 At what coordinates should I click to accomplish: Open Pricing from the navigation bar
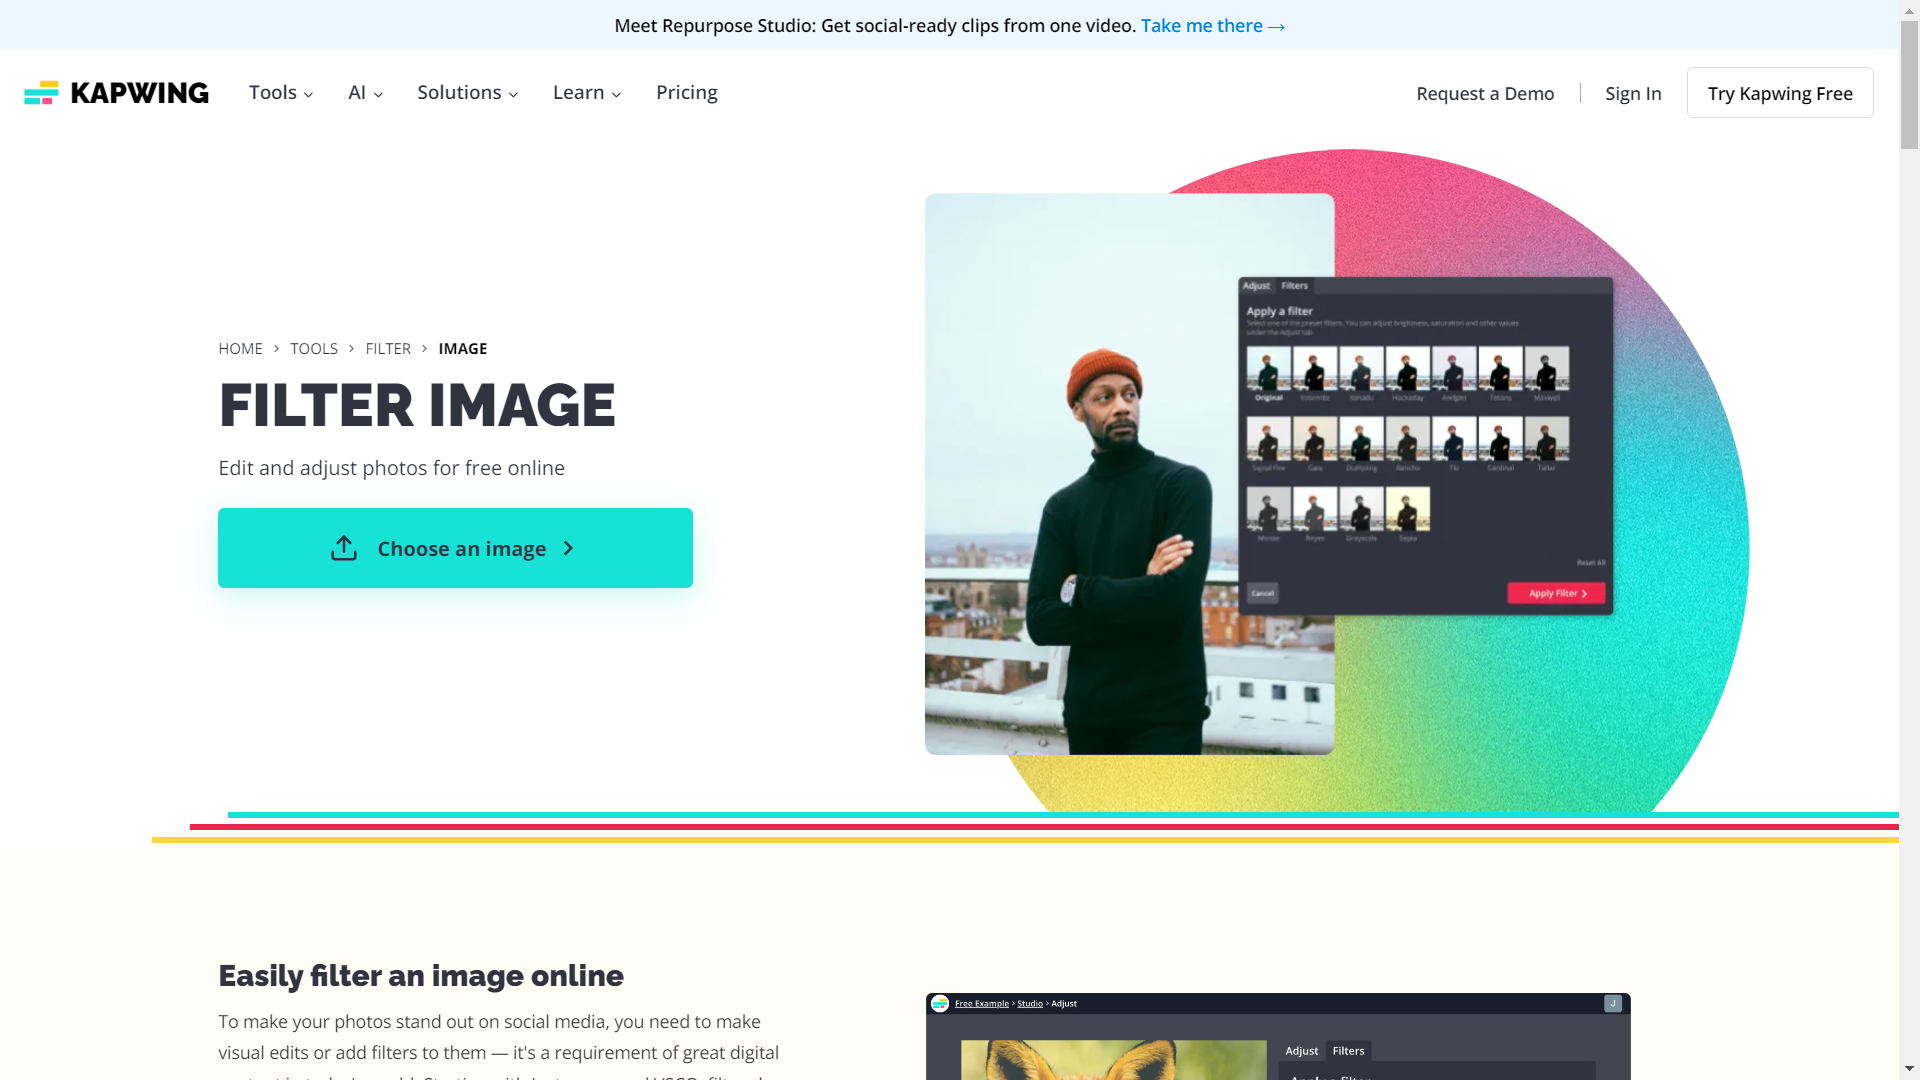(686, 92)
